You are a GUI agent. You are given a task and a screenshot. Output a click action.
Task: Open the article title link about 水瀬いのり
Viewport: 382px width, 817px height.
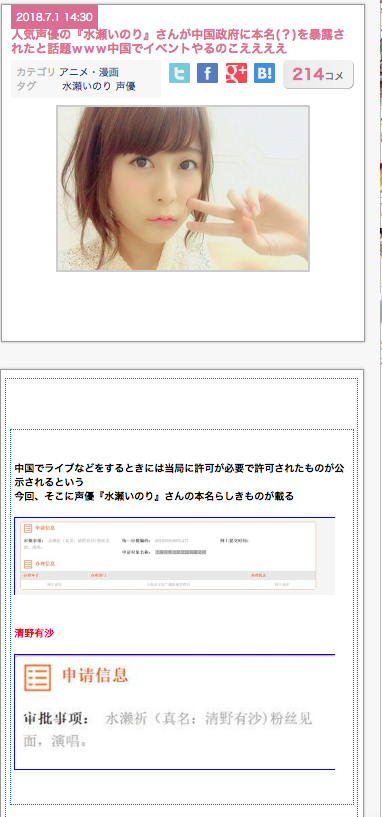[x=178, y=42]
